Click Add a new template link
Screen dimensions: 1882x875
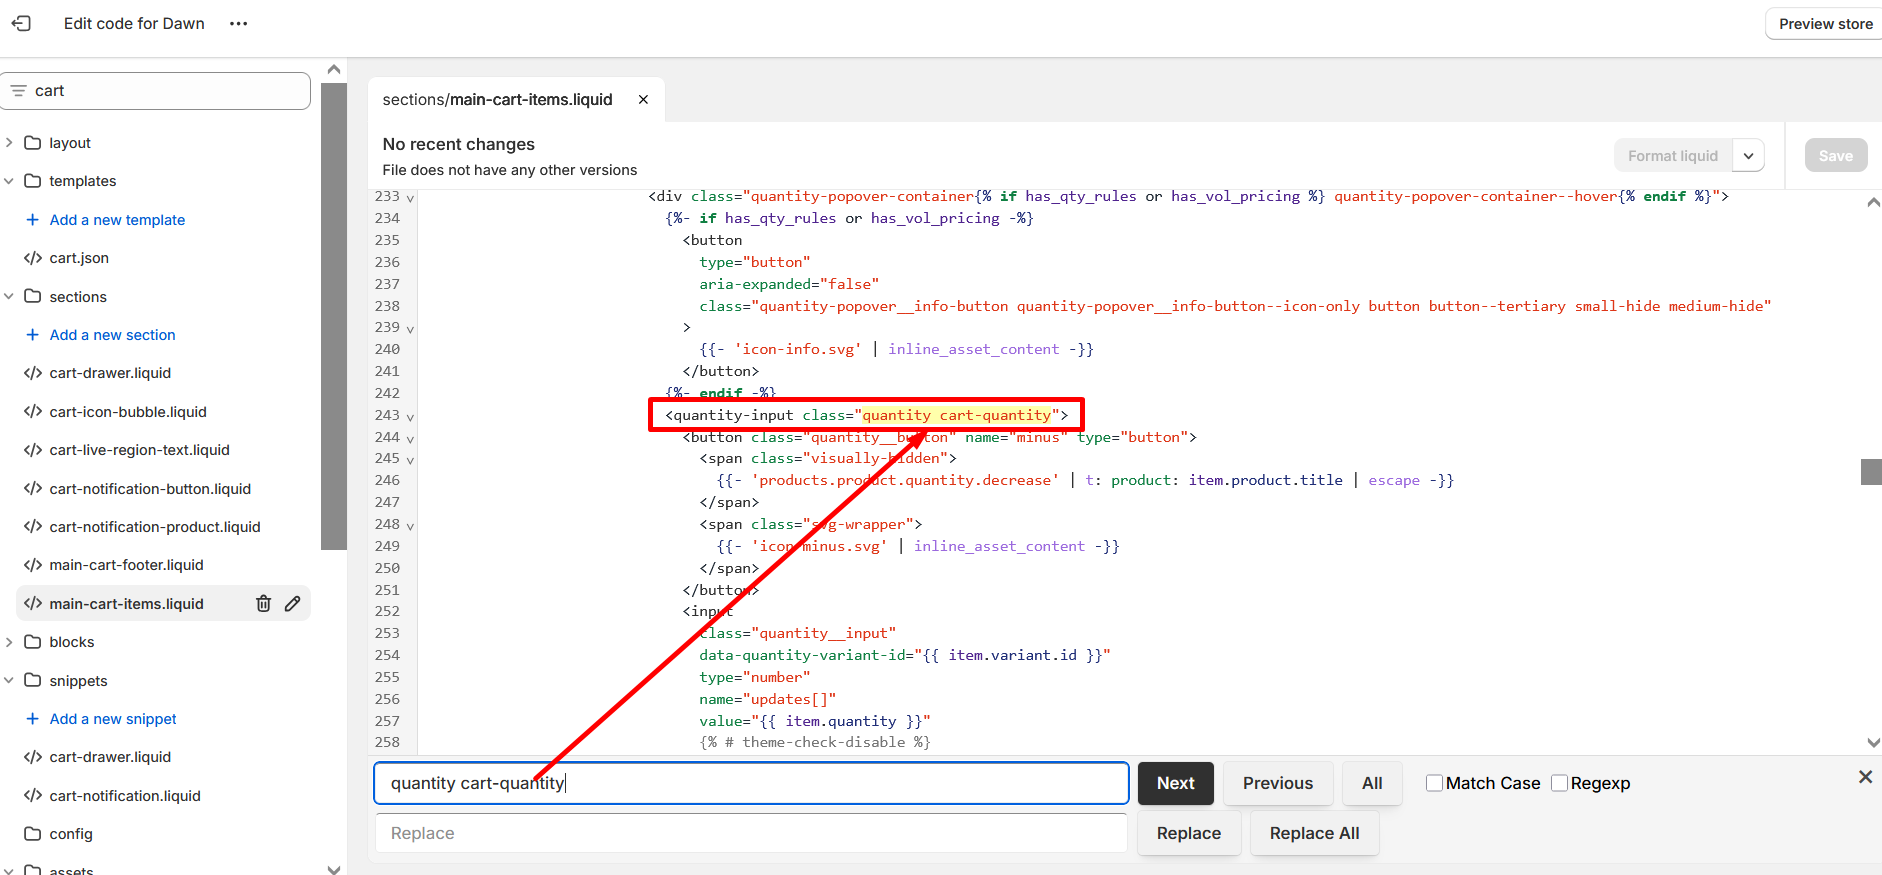117,219
